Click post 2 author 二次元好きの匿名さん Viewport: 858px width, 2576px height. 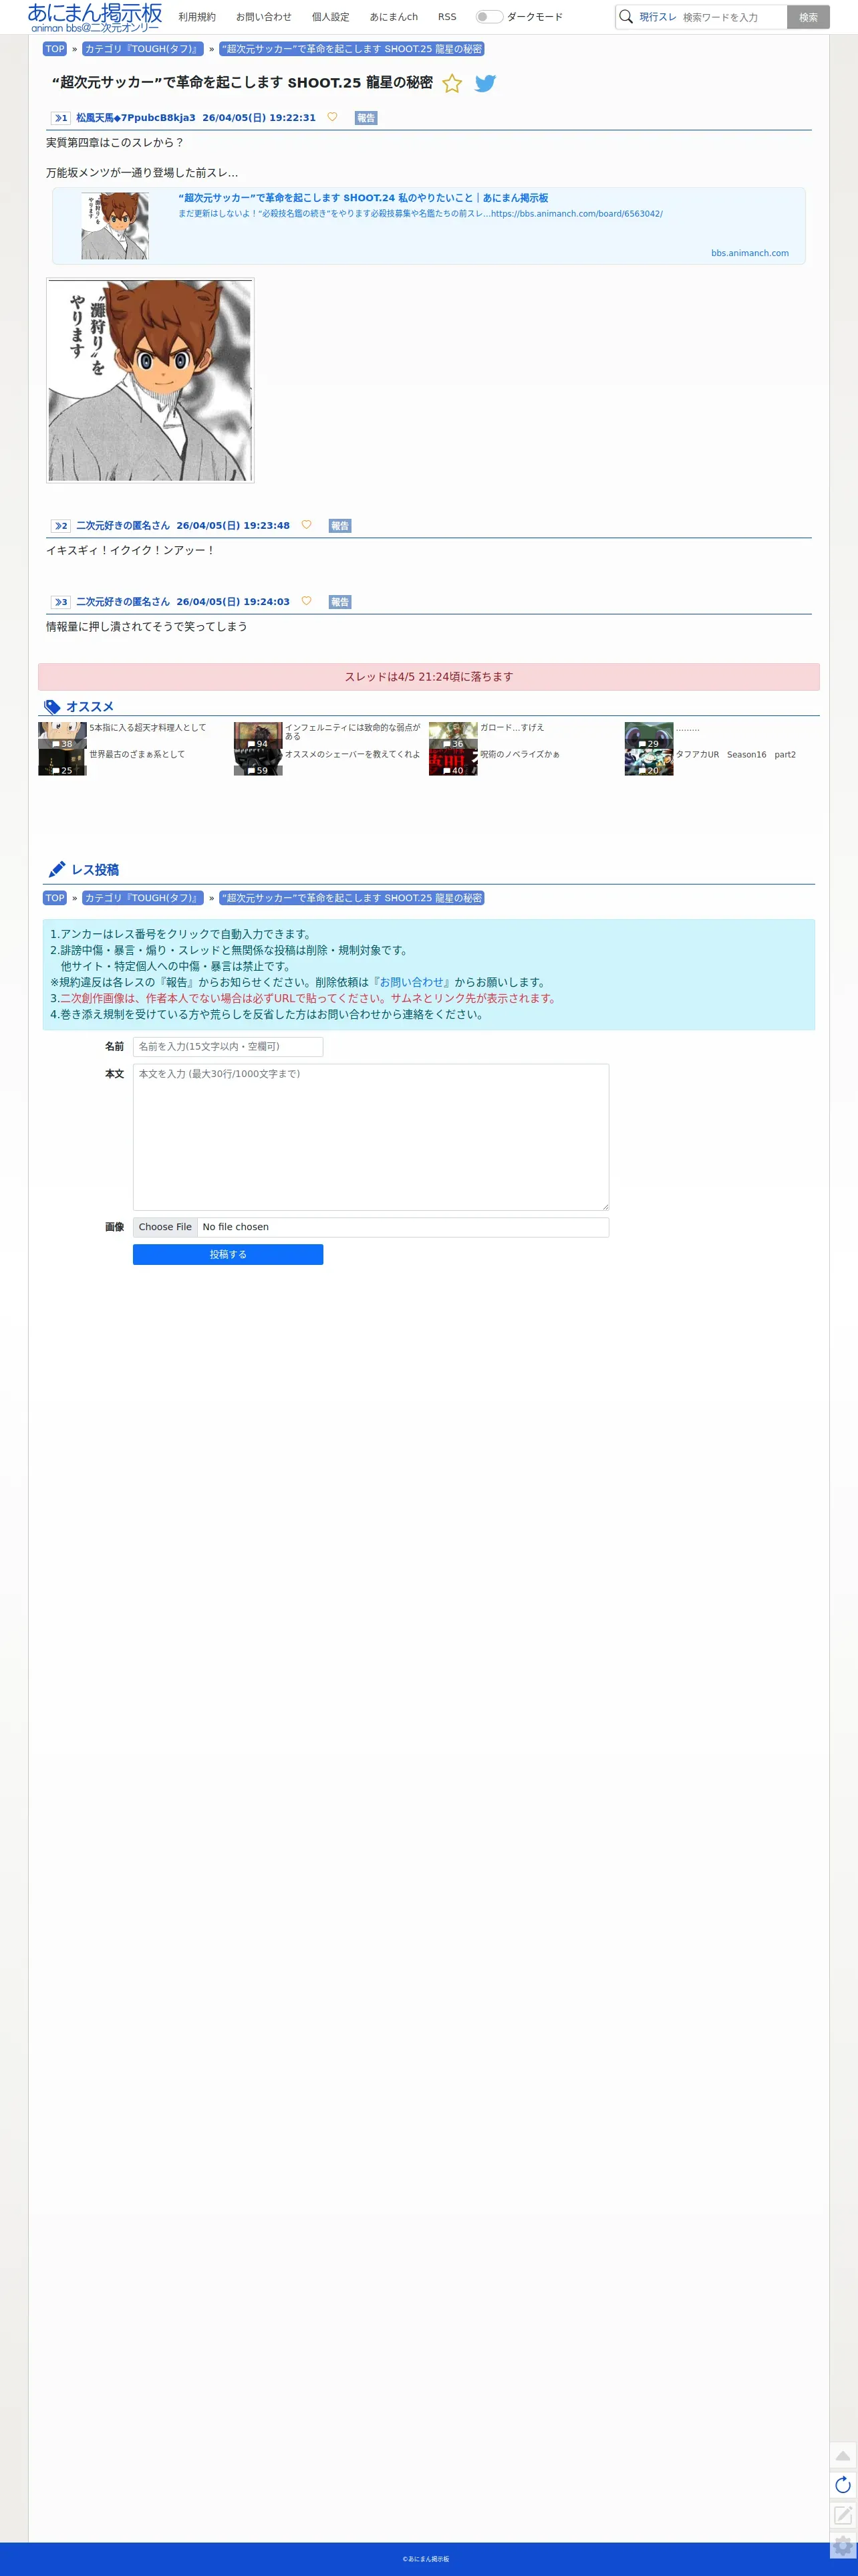point(123,526)
